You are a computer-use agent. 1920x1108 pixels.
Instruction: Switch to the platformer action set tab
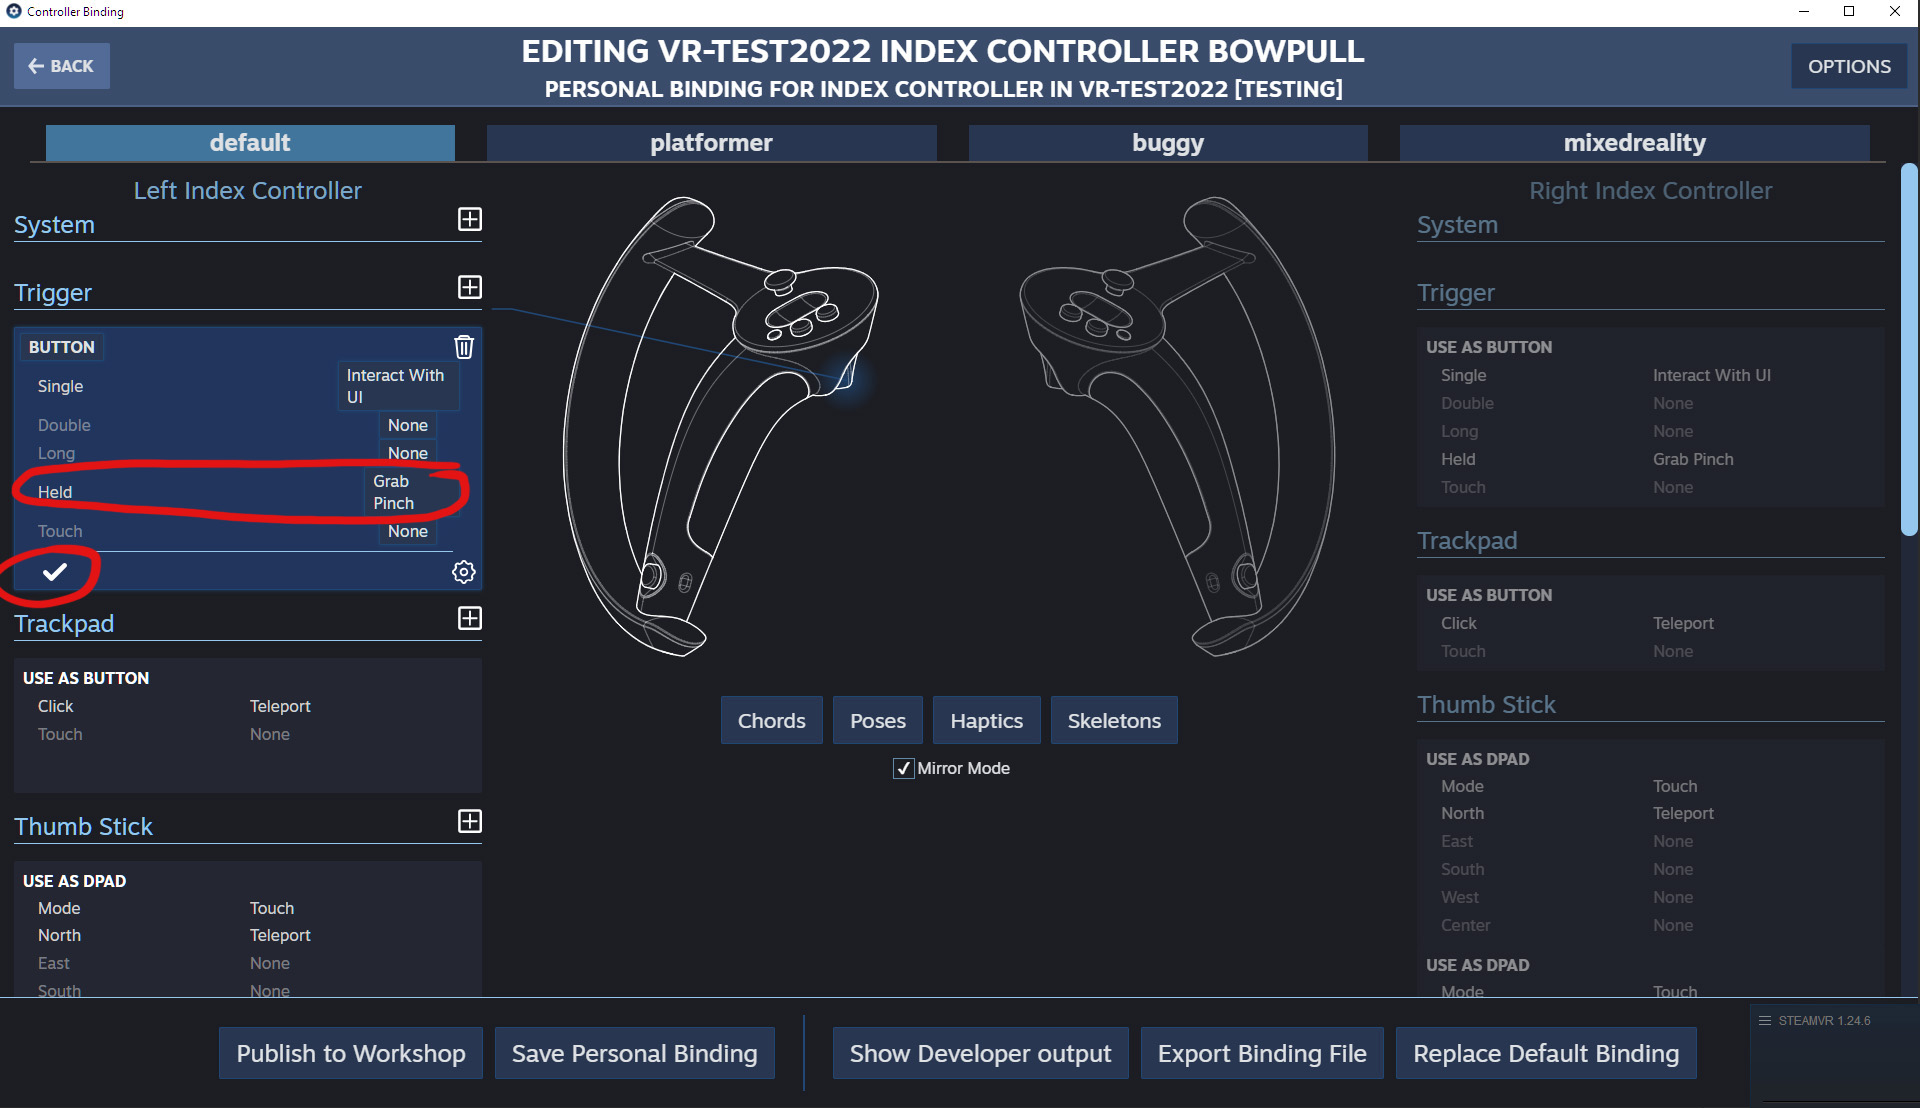(x=711, y=143)
